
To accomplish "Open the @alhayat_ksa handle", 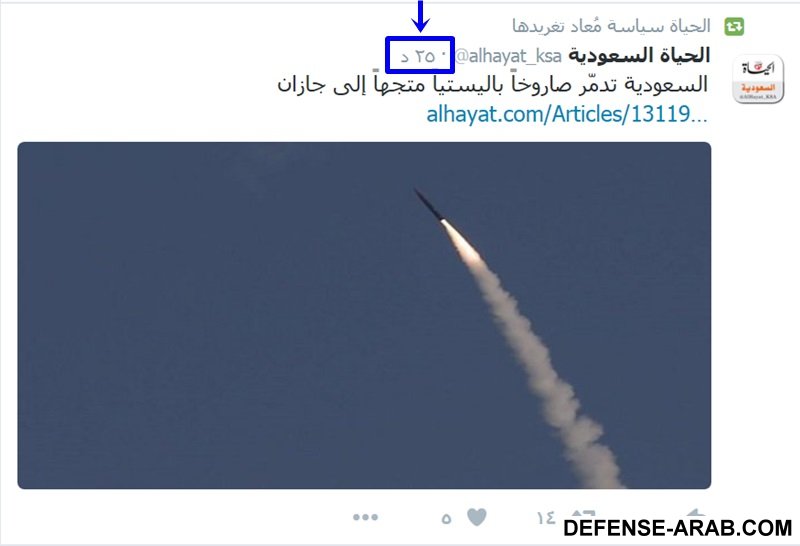I will pyautogui.click(x=508, y=56).
